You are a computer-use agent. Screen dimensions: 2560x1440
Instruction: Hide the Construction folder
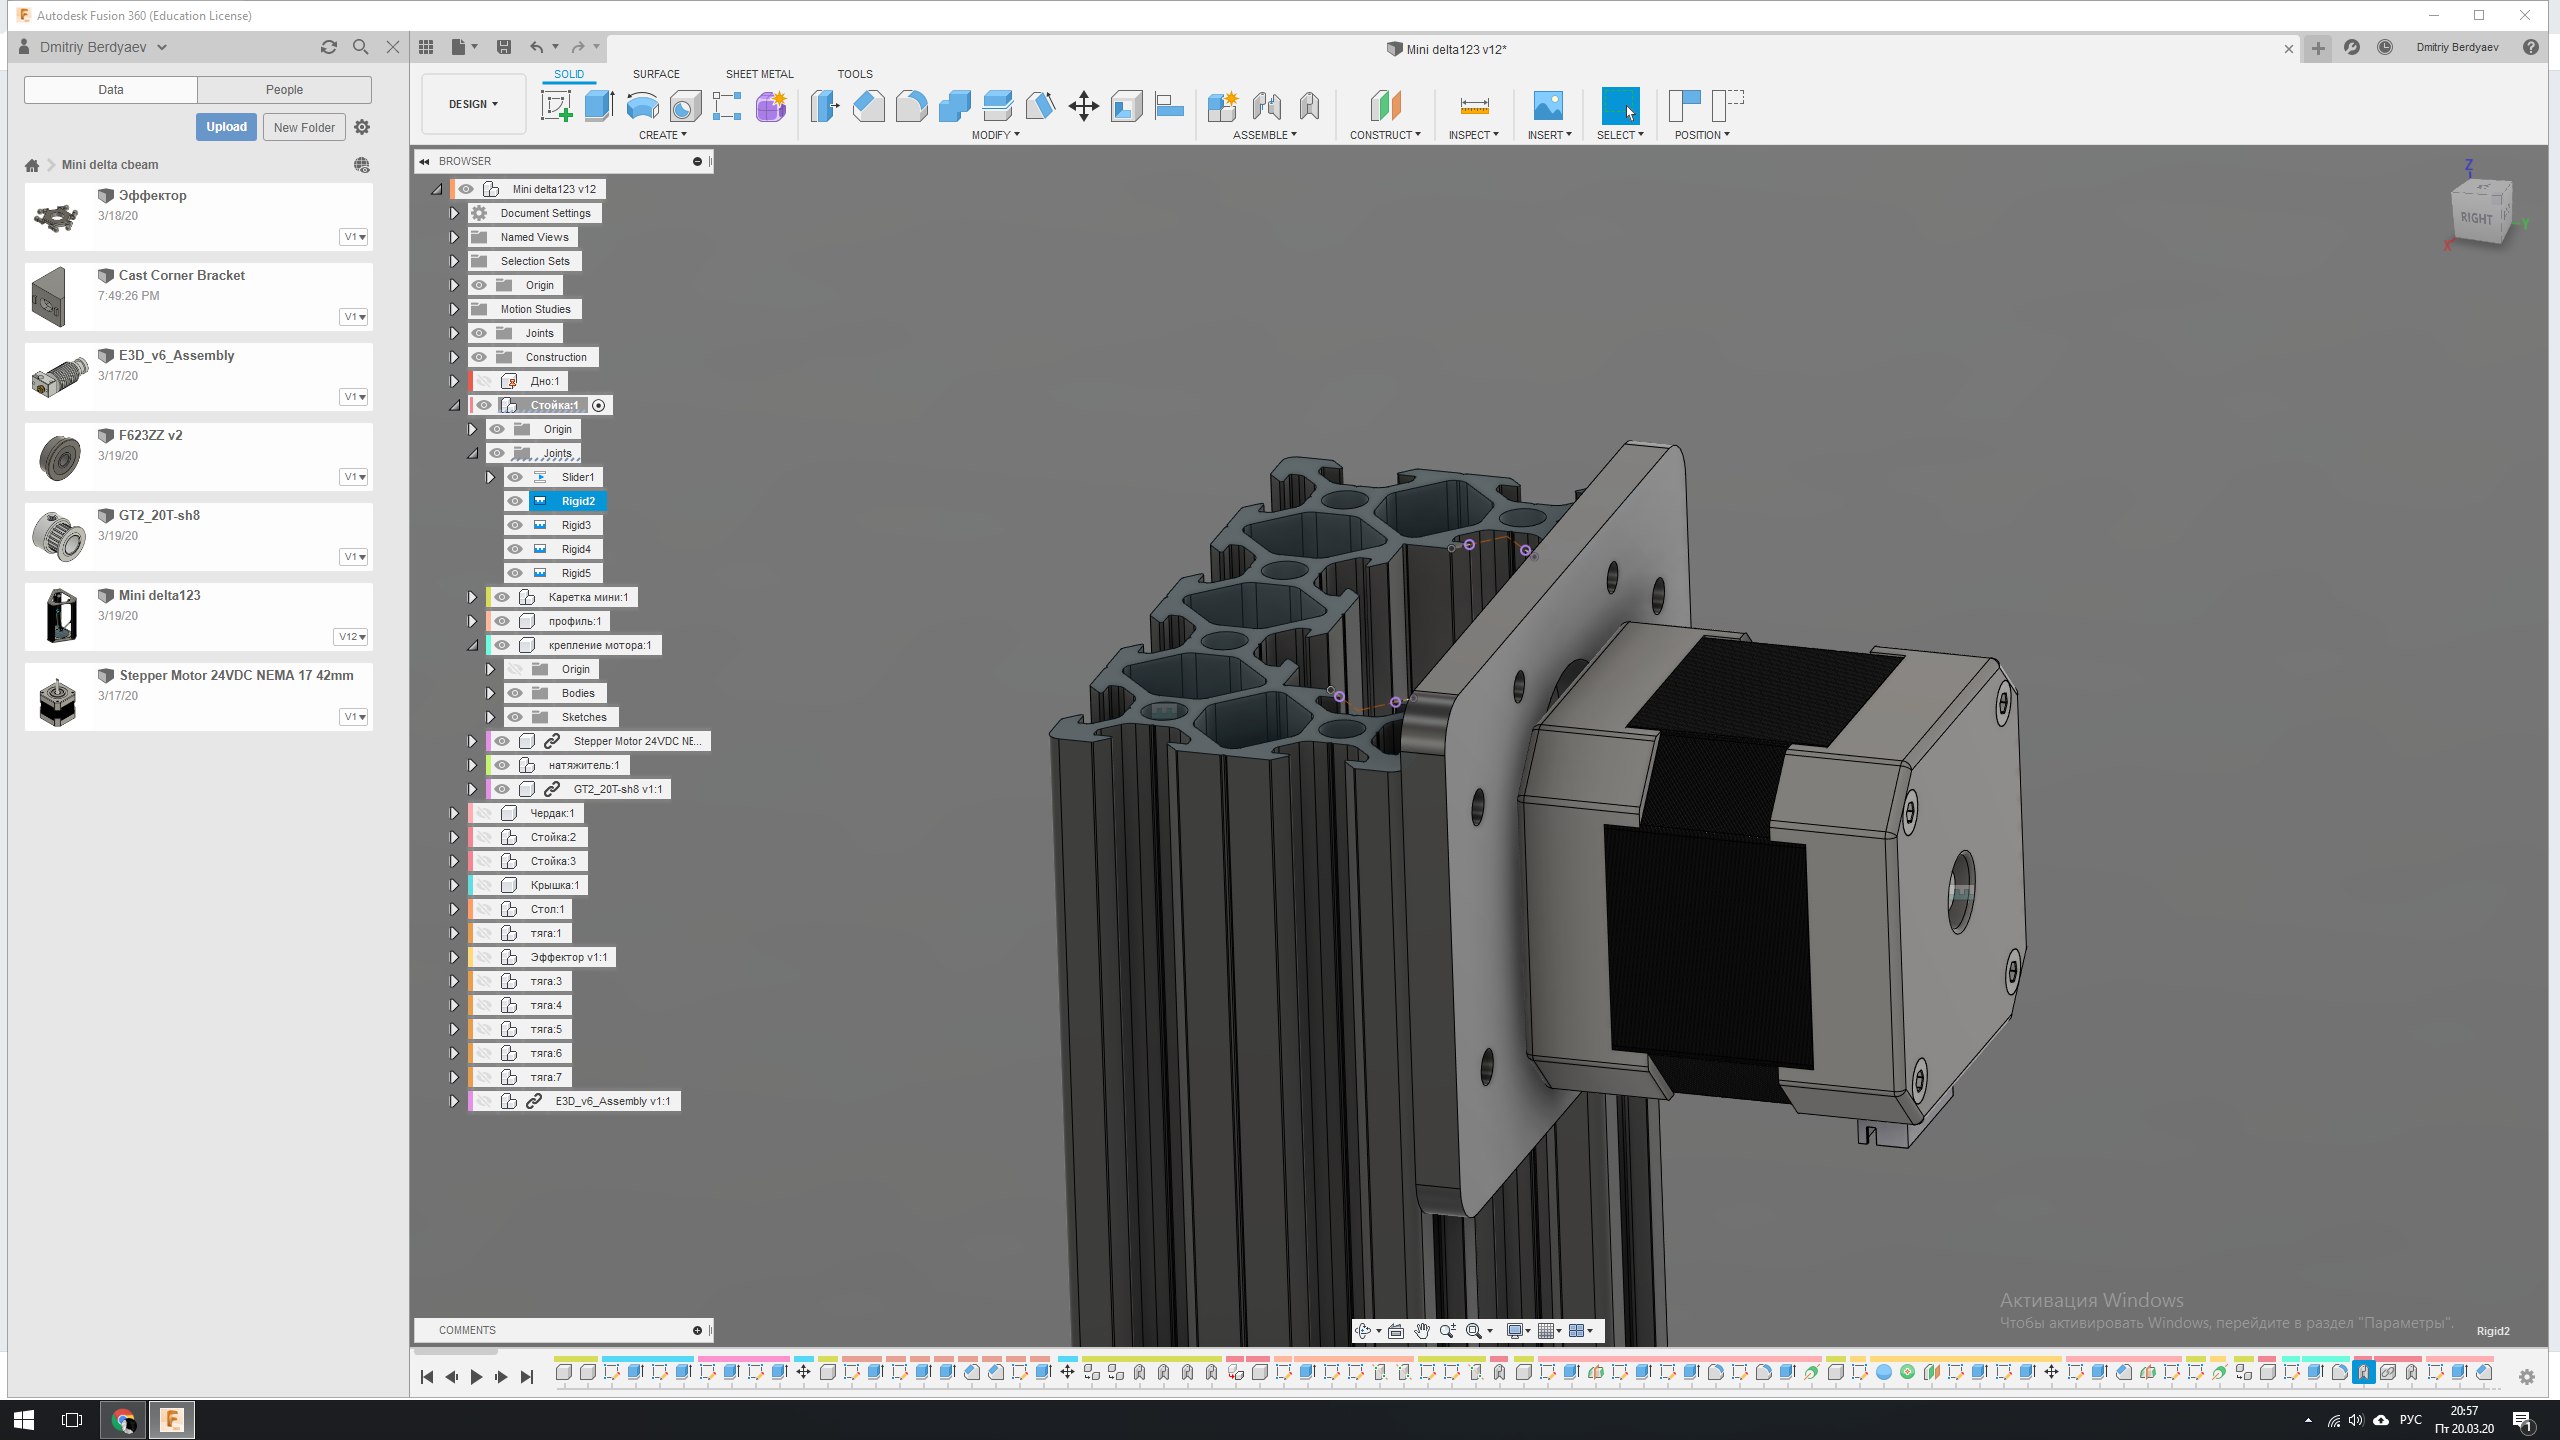point(479,357)
